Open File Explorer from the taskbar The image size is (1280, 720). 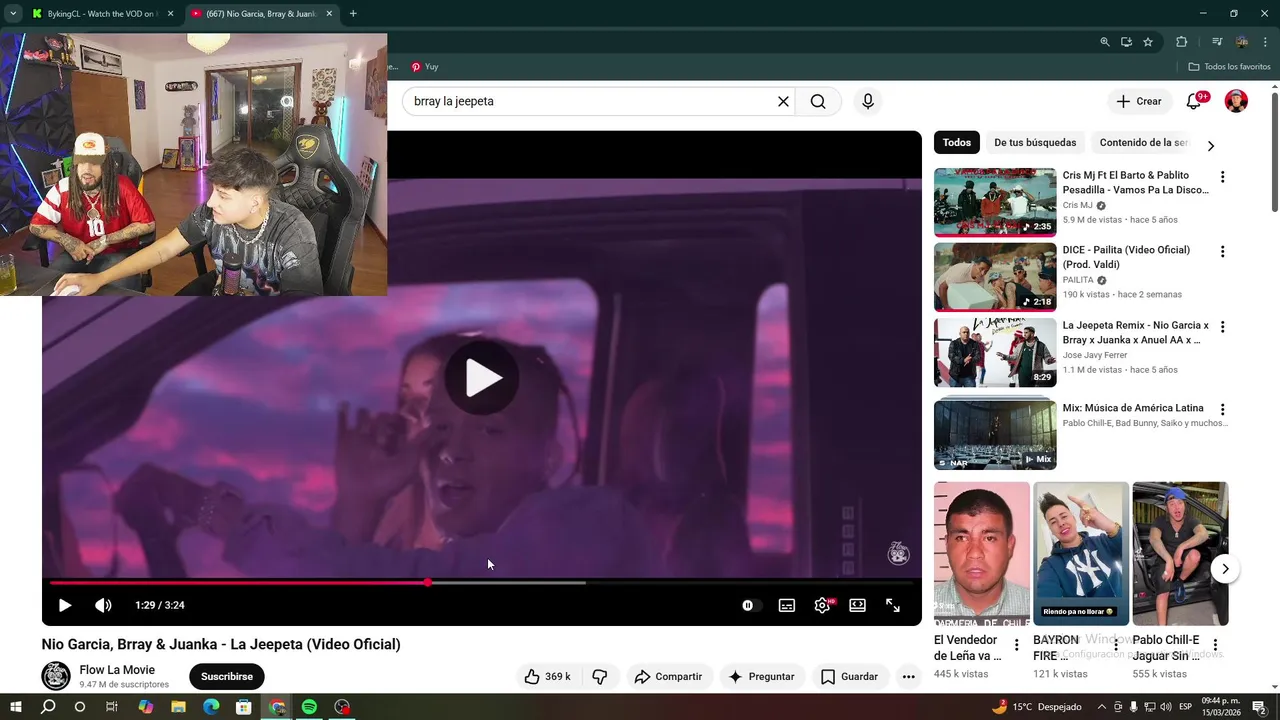pyautogui.click(x=179, y=707)
